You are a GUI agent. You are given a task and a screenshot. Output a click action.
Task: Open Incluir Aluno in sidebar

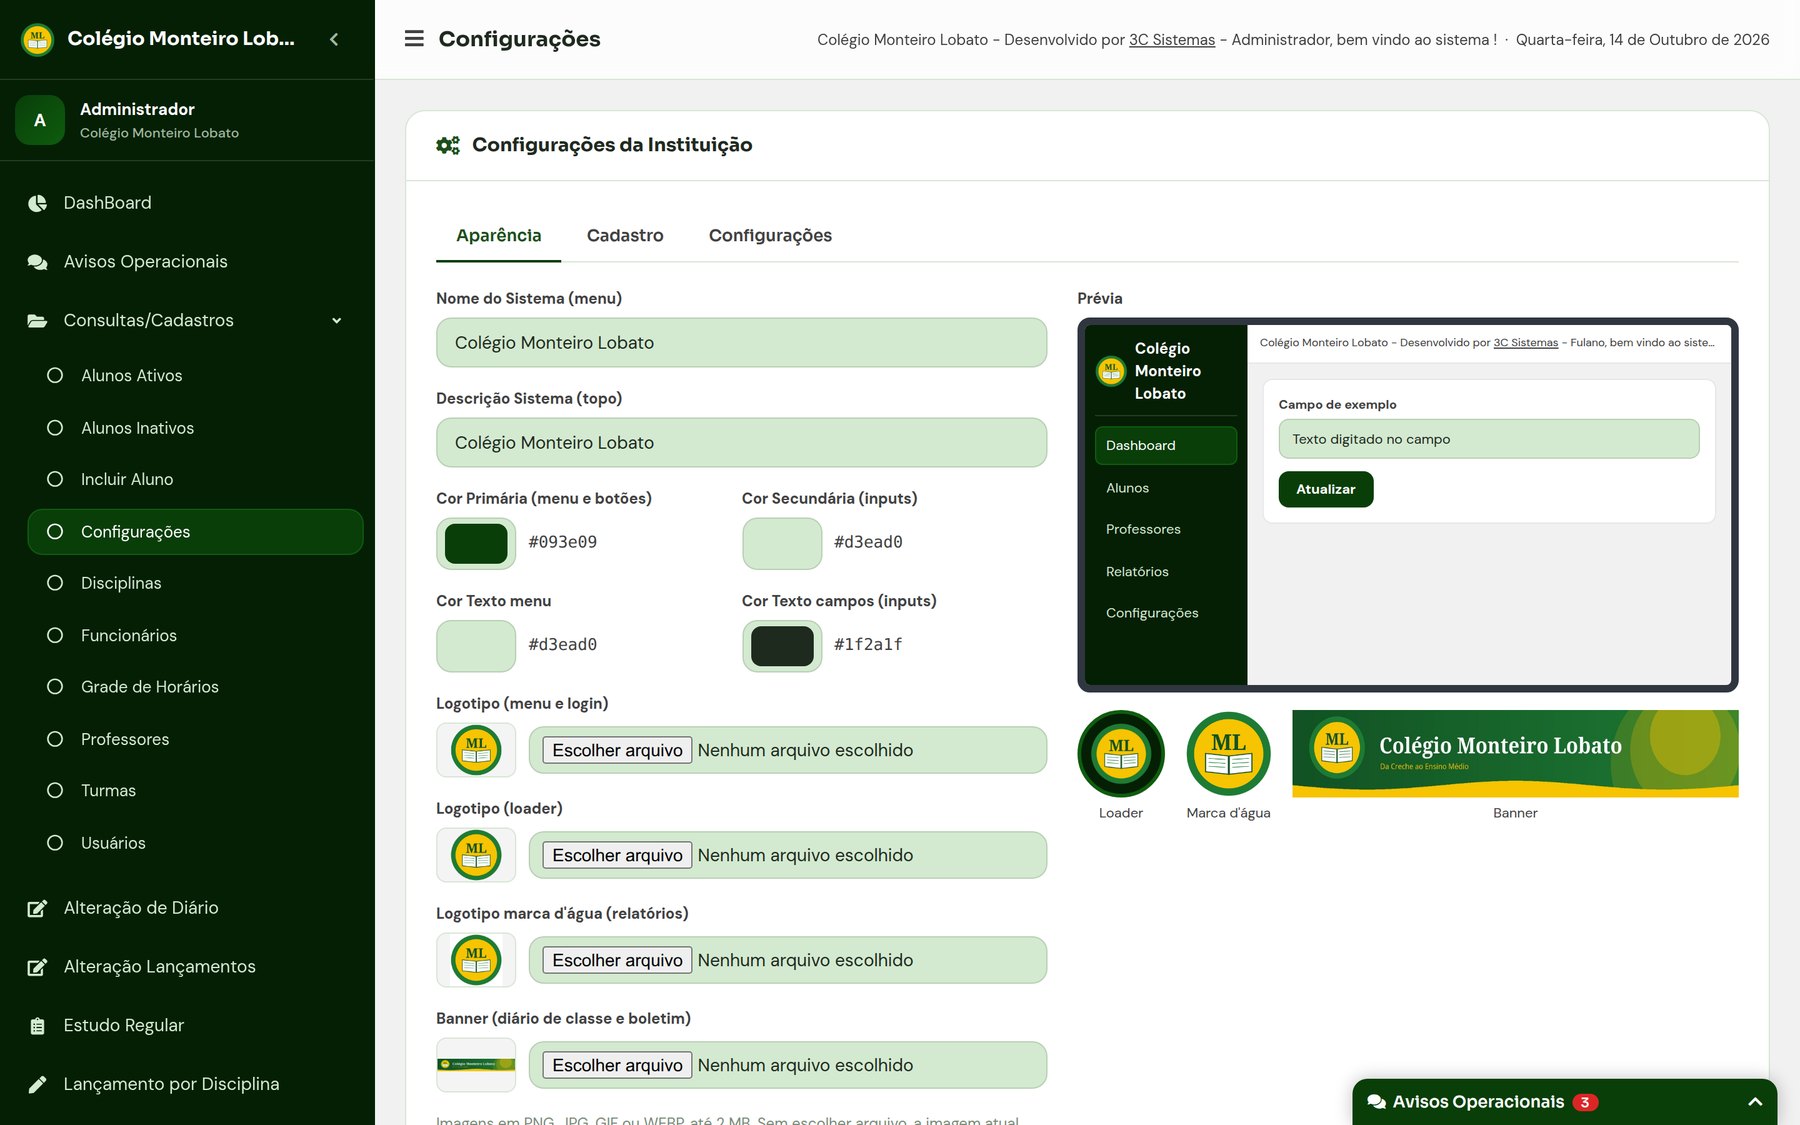coord(195,480)
